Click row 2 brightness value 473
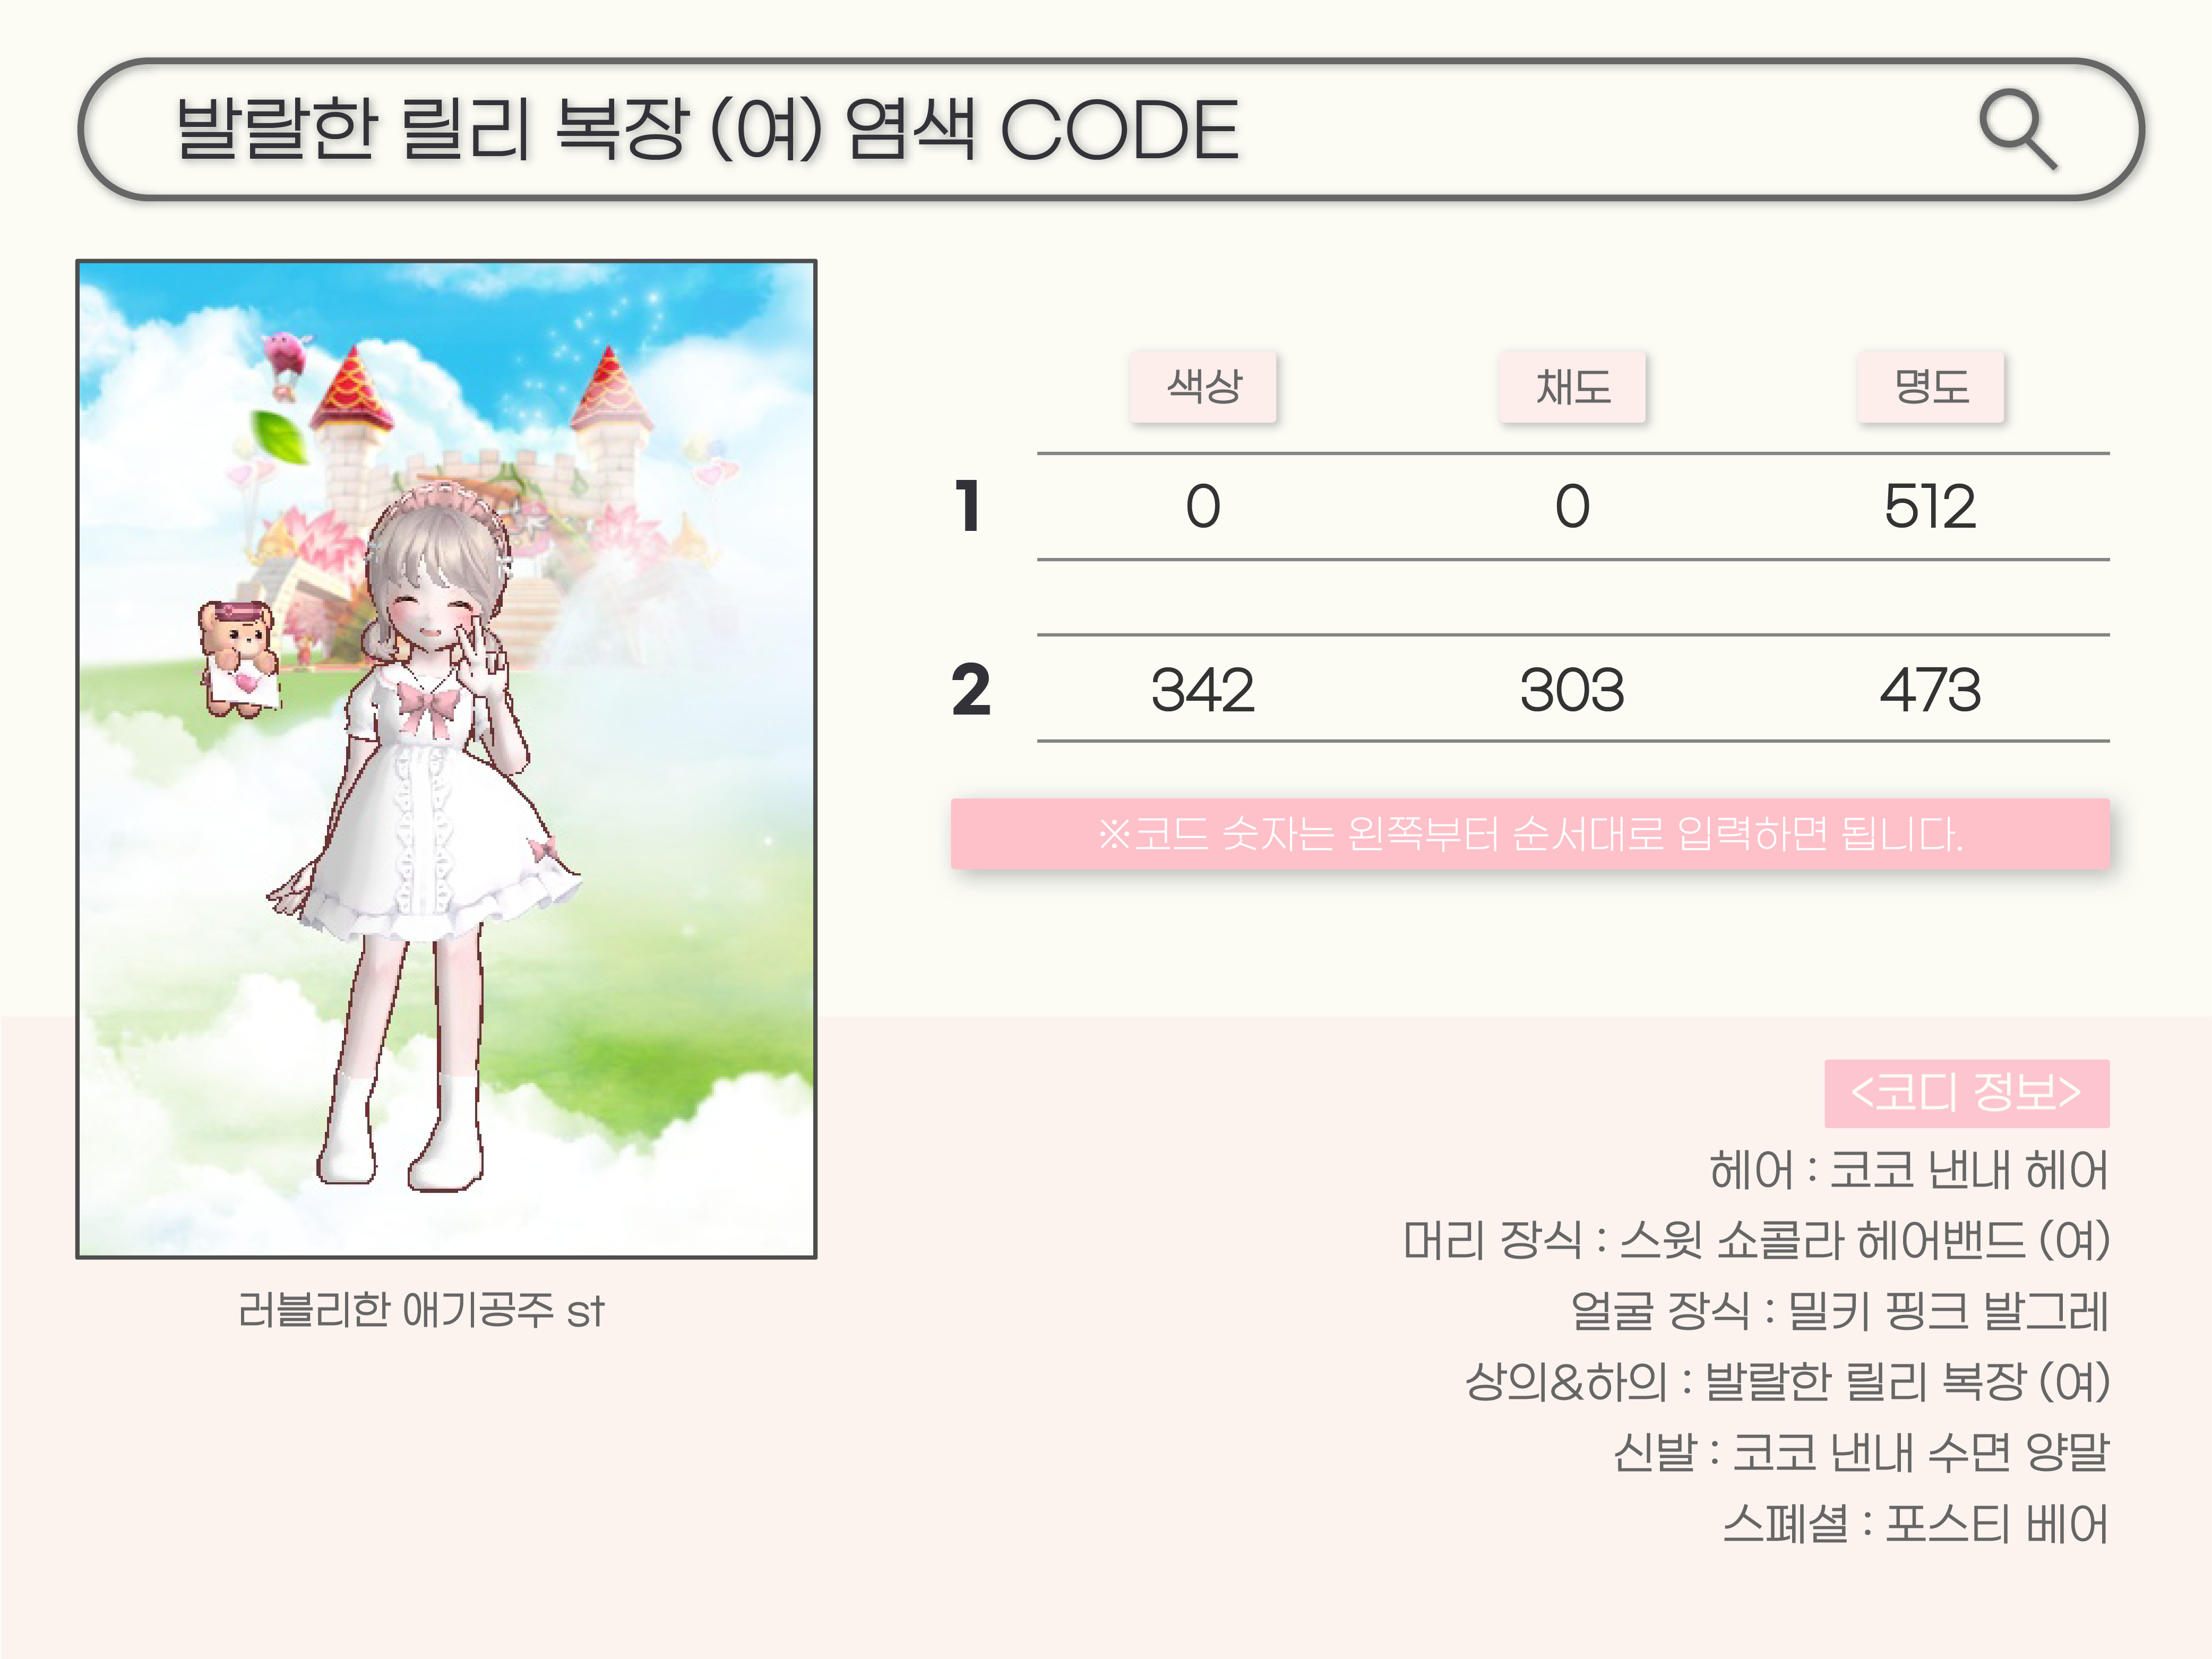The height and width of the screenshot is (1659, 2212). (x=1930, y=690)
